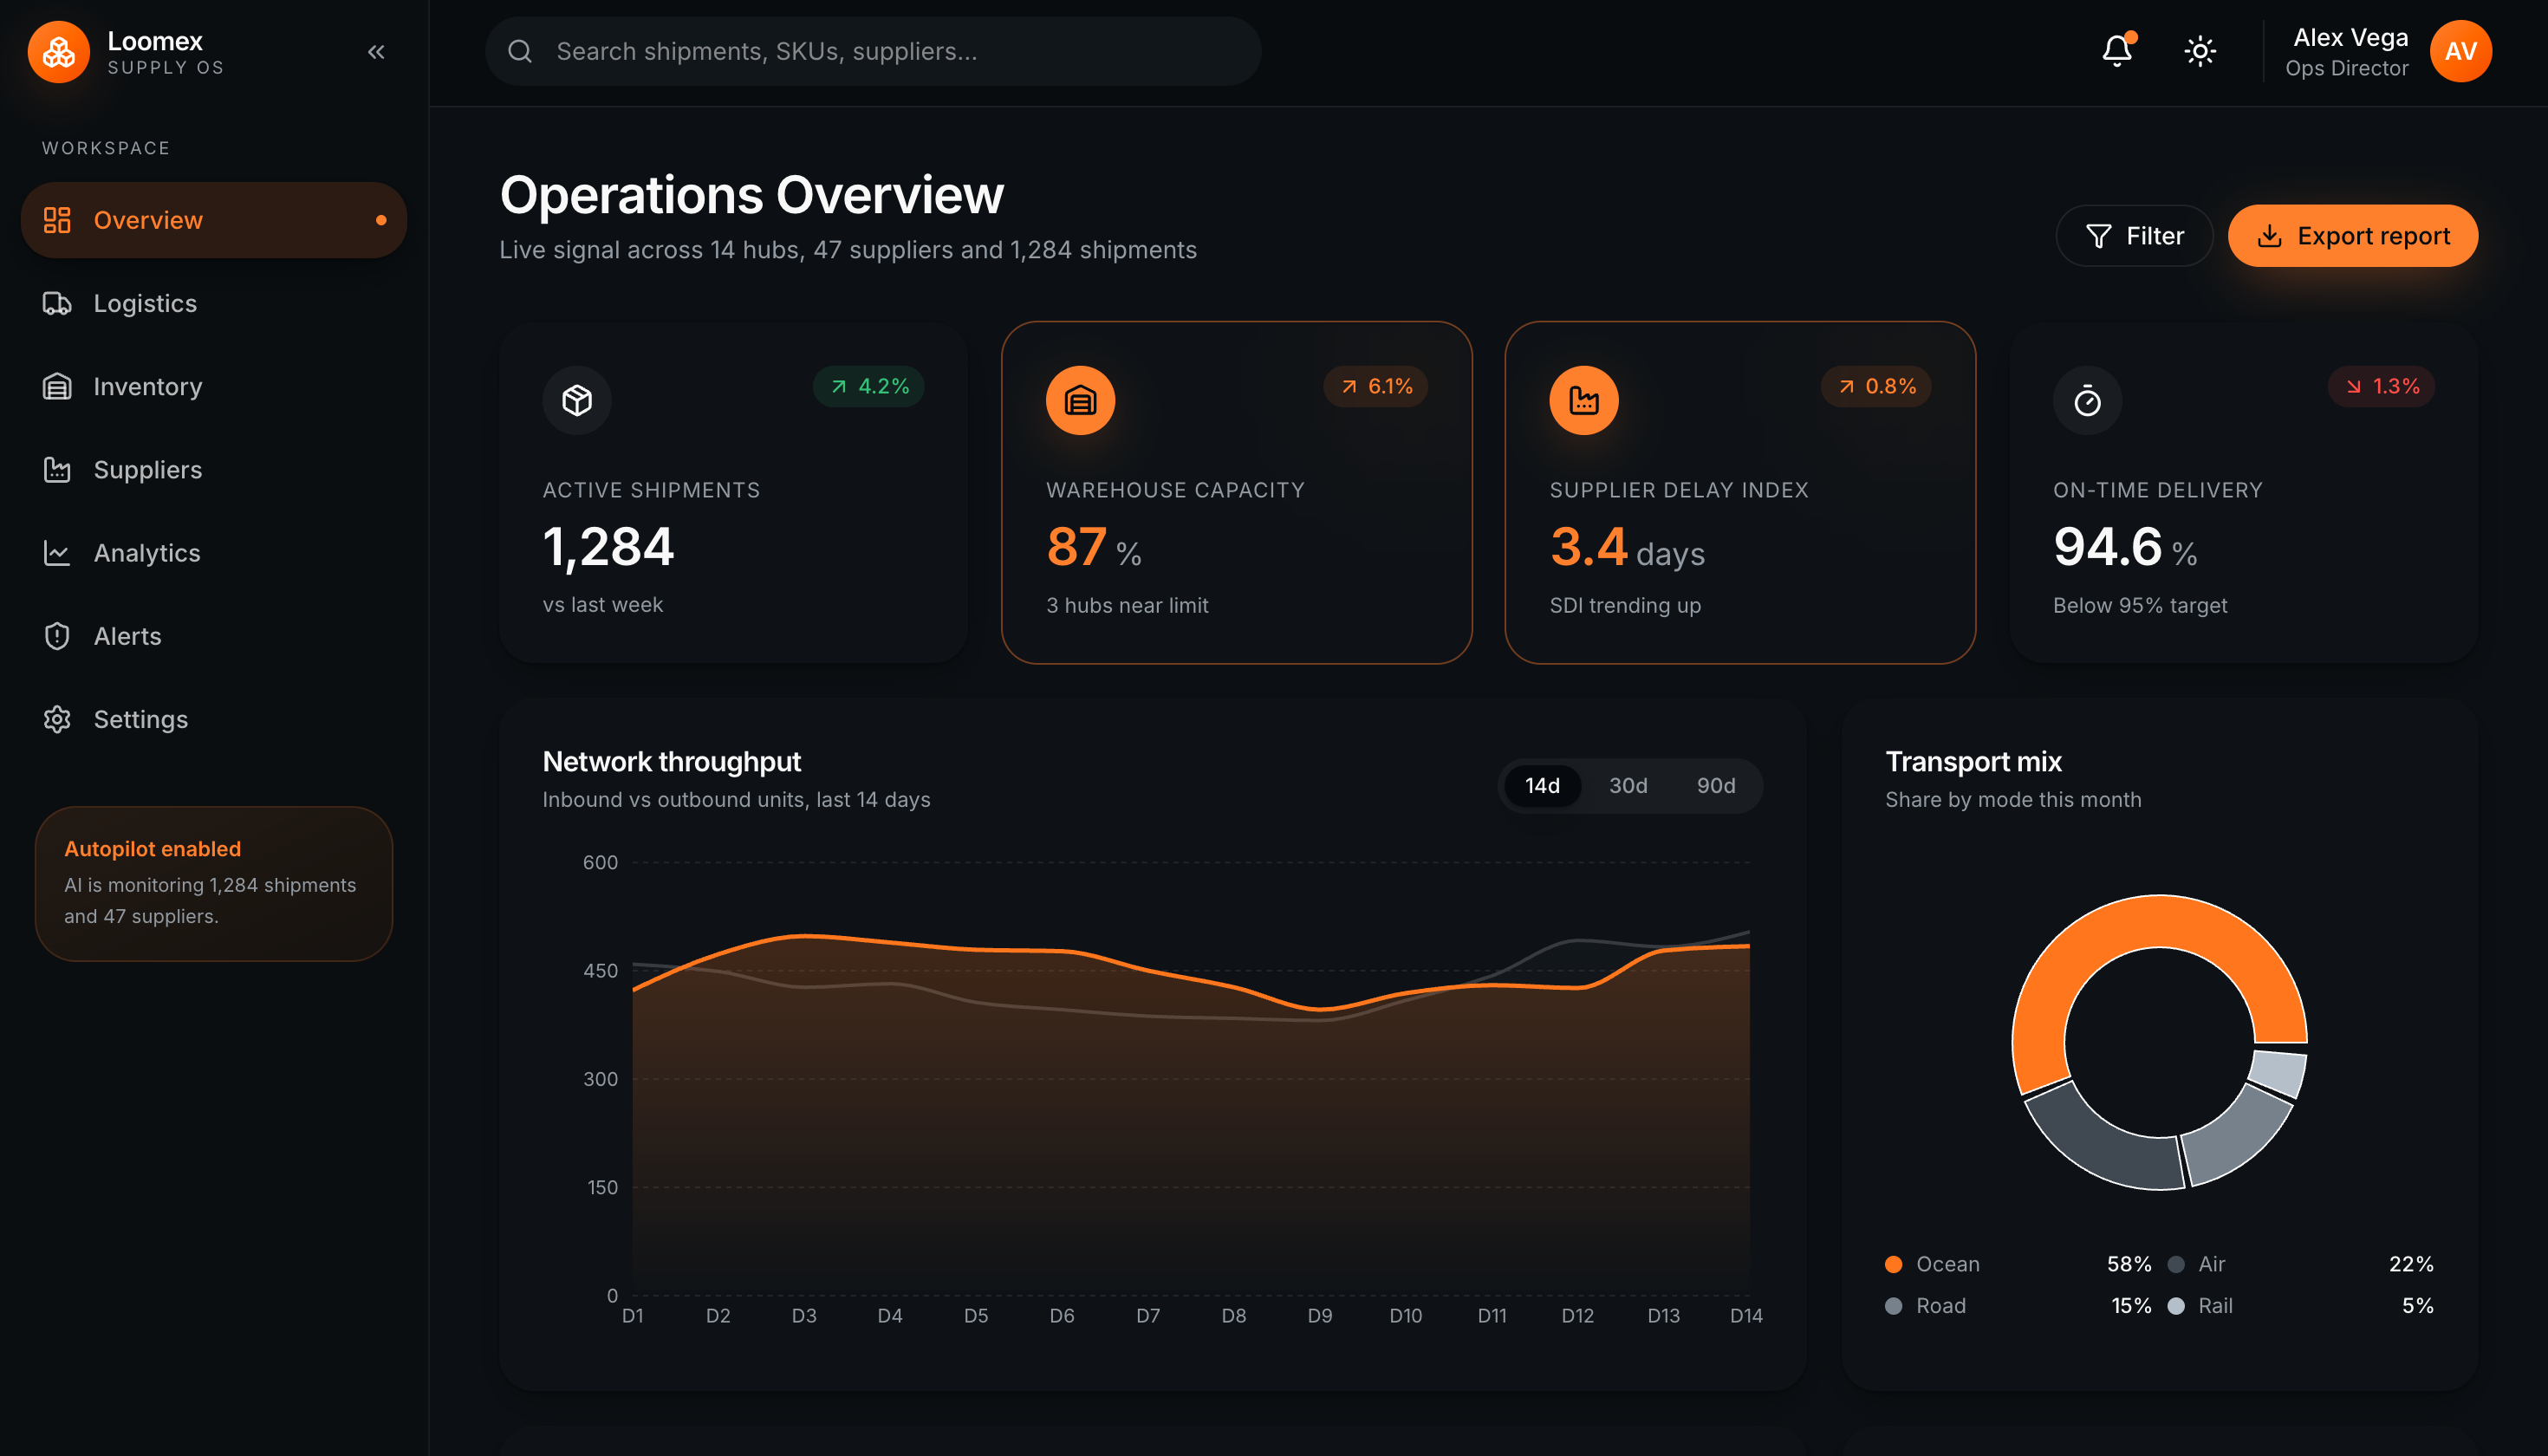Navigate to Suppliers
The width and height of the screenshot is (2548, 1456).
214,469
